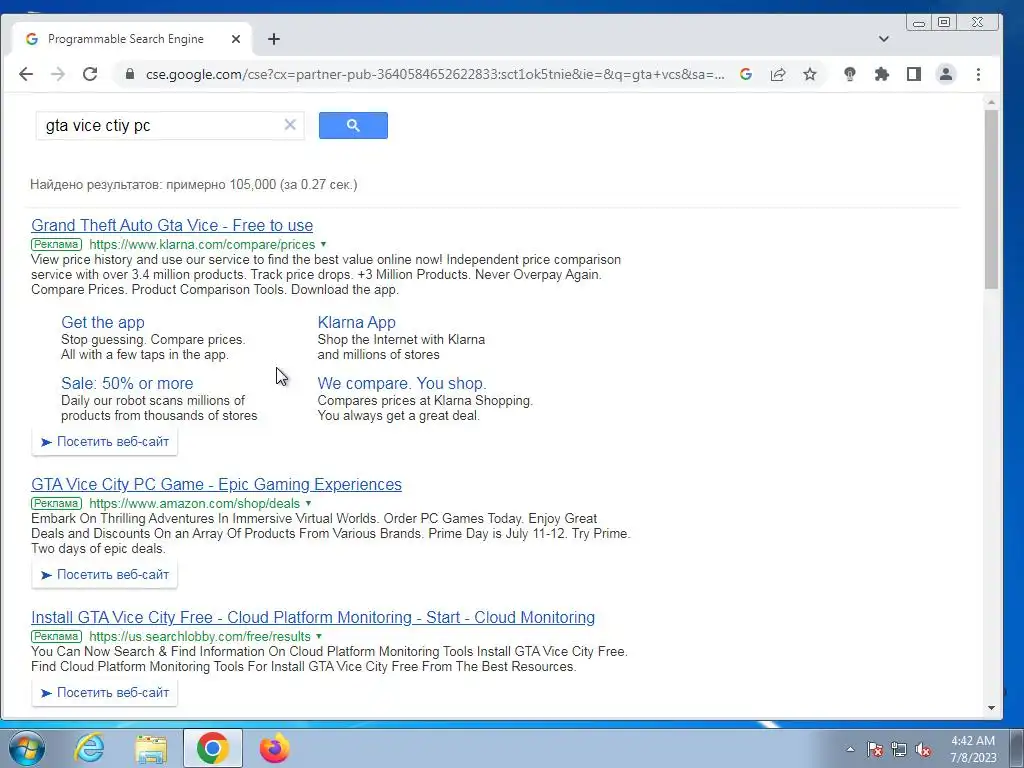
Task: Click visit website button under Klarna ad
Action: 104,442
